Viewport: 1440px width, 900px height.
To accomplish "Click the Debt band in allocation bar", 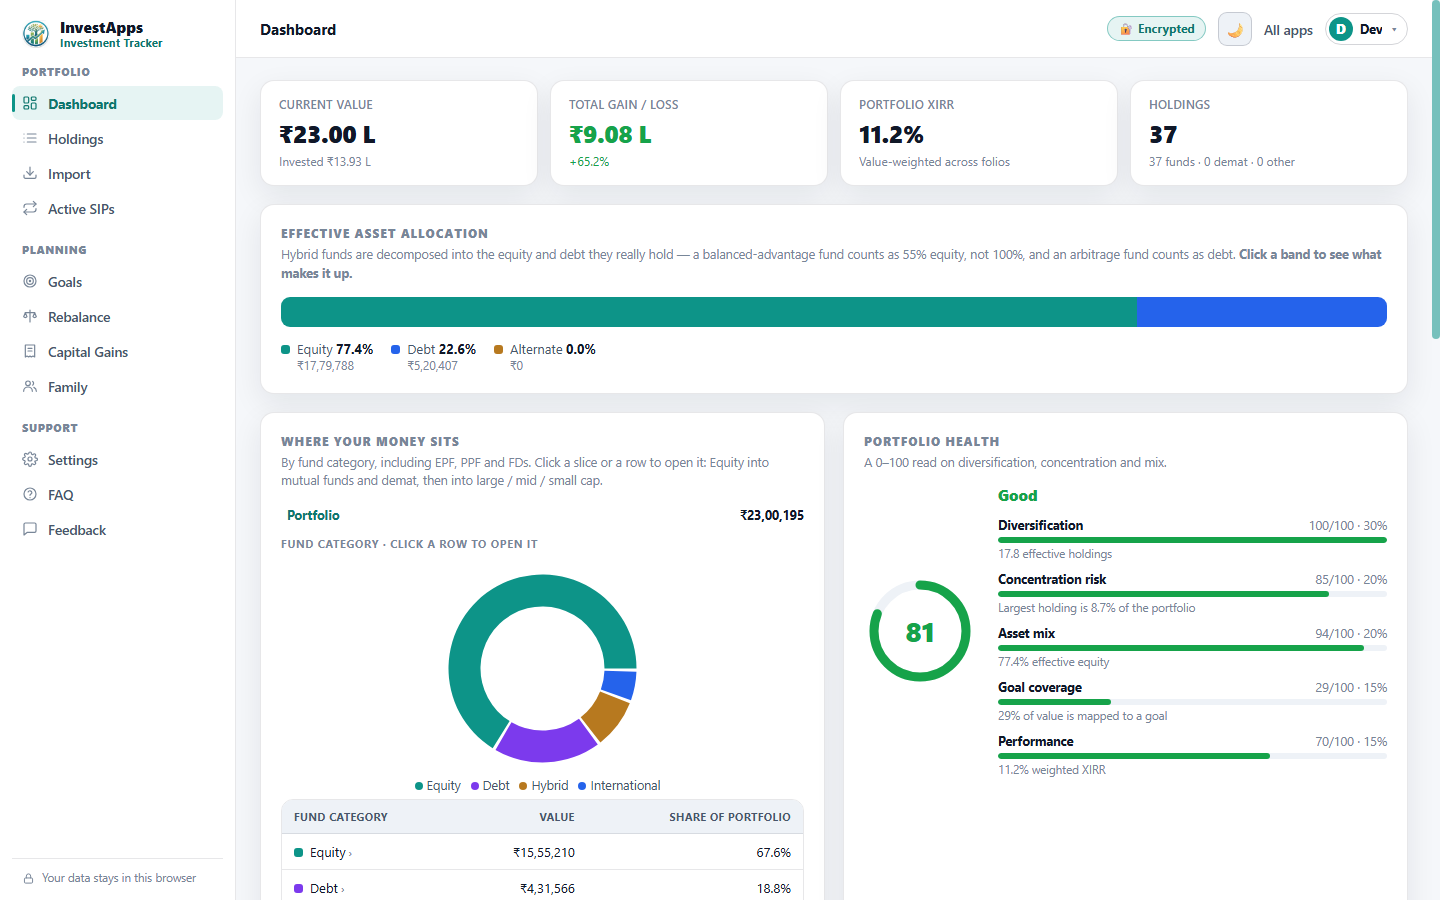I will pos(1262,312).
